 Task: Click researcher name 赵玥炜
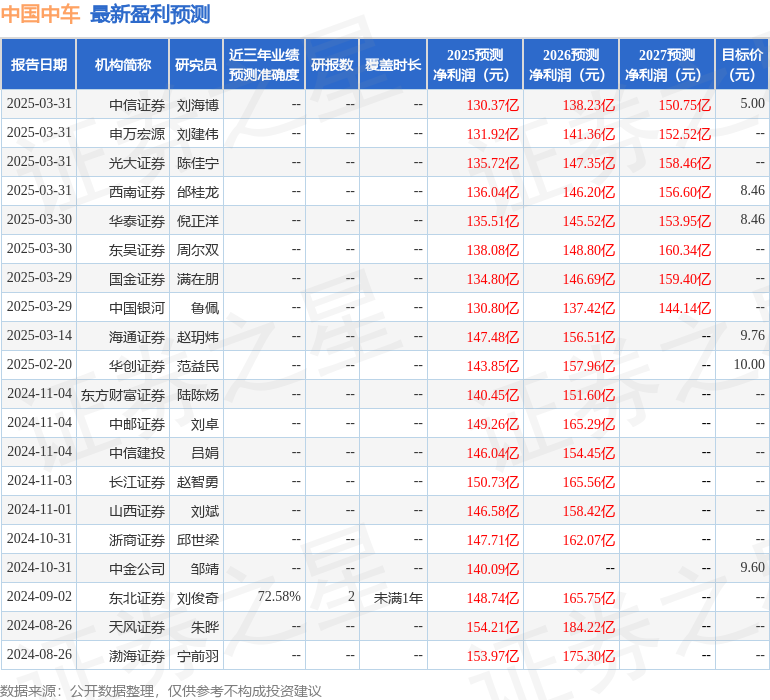coord(198,337)
